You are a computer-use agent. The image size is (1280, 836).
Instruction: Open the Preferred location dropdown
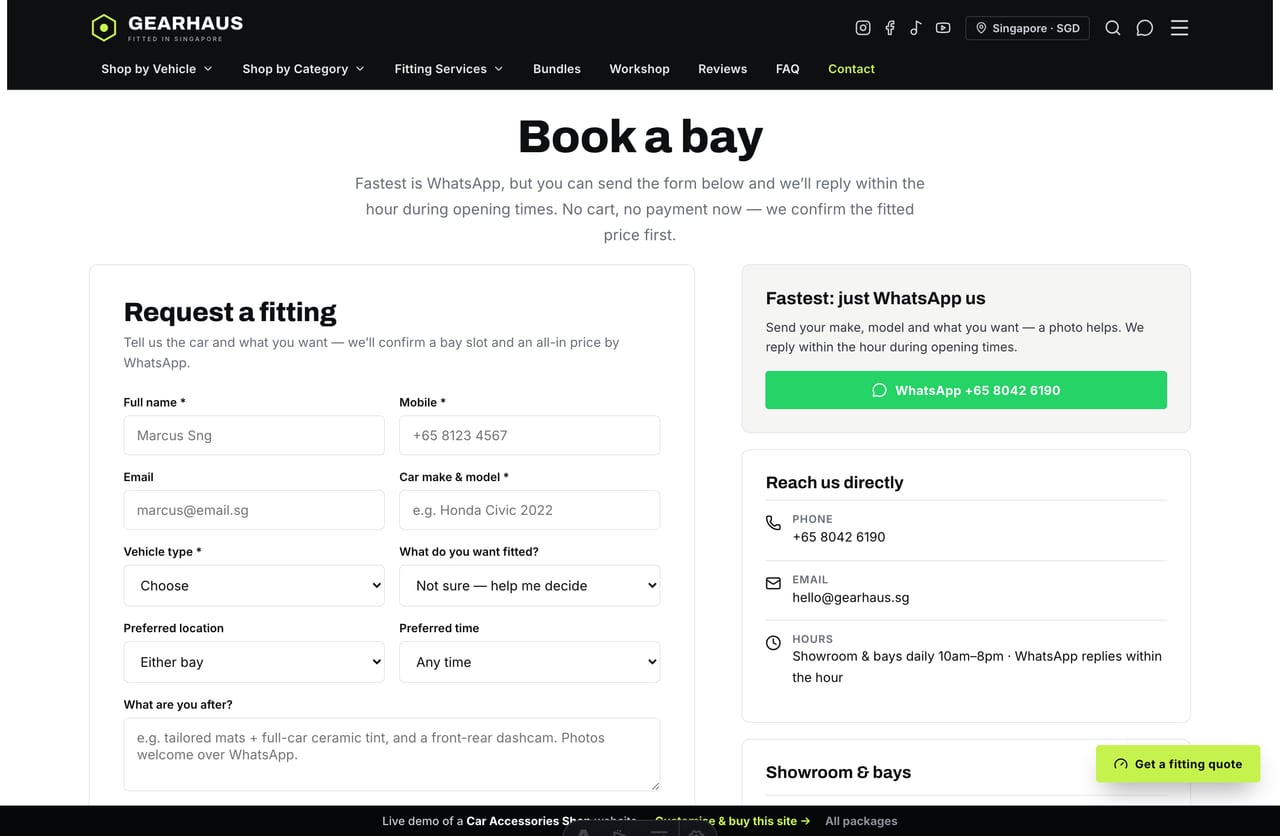click(254, 662)
